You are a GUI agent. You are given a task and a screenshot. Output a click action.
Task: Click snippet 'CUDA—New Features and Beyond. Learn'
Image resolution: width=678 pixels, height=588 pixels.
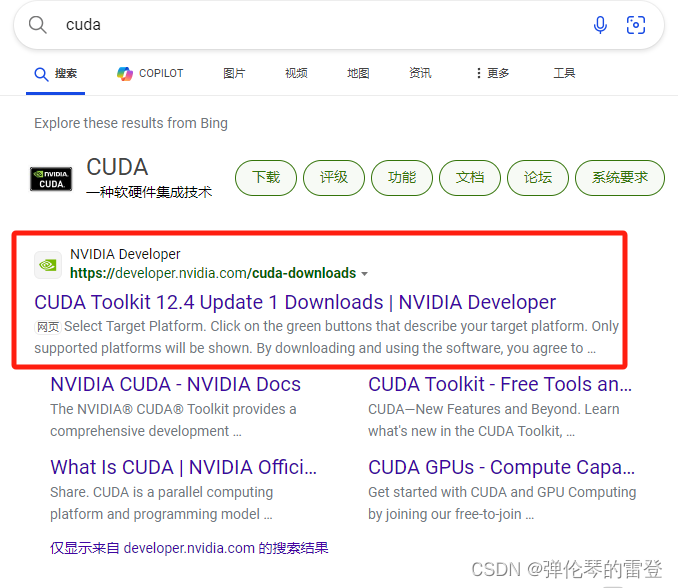click(x=493, y=409)
